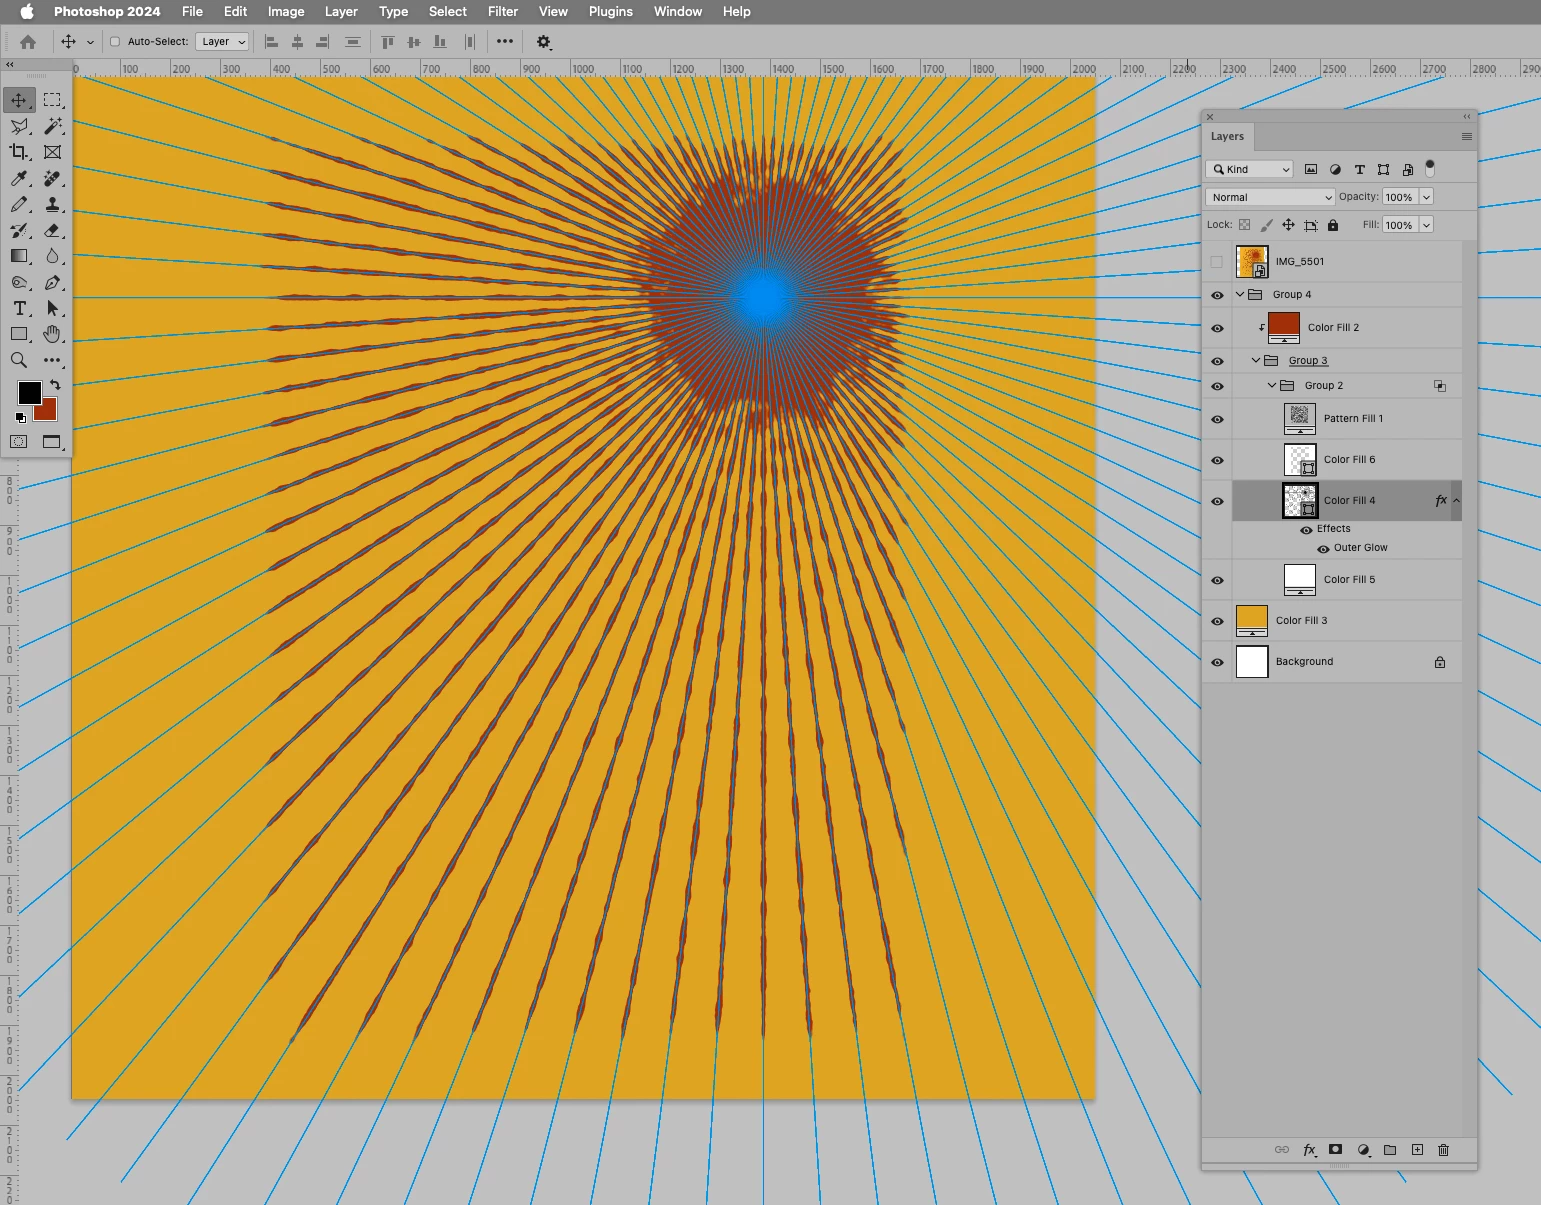This screenshot has width=1541, height=1205.
Task: Select the Hand tool
Action: 52,334
